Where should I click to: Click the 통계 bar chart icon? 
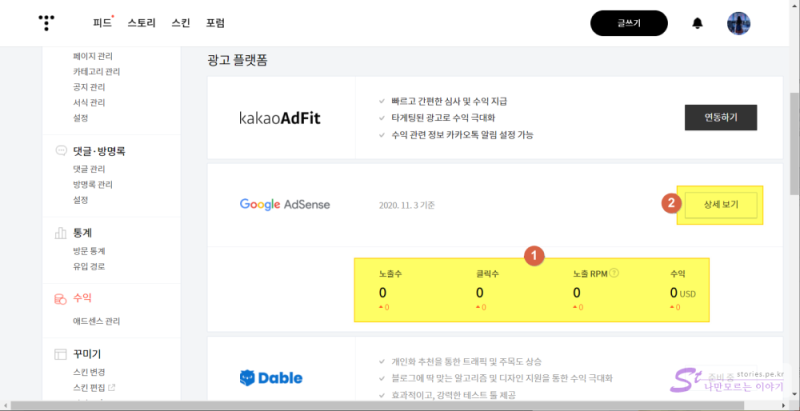[x=61, y=233]
